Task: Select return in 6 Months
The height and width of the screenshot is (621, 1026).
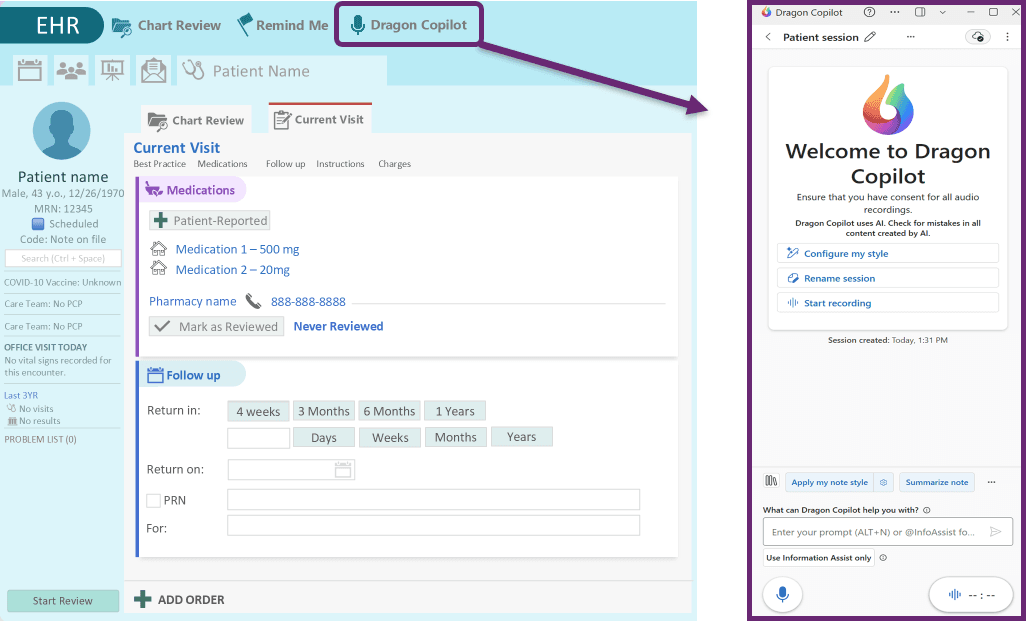Action: pos(389,411)
